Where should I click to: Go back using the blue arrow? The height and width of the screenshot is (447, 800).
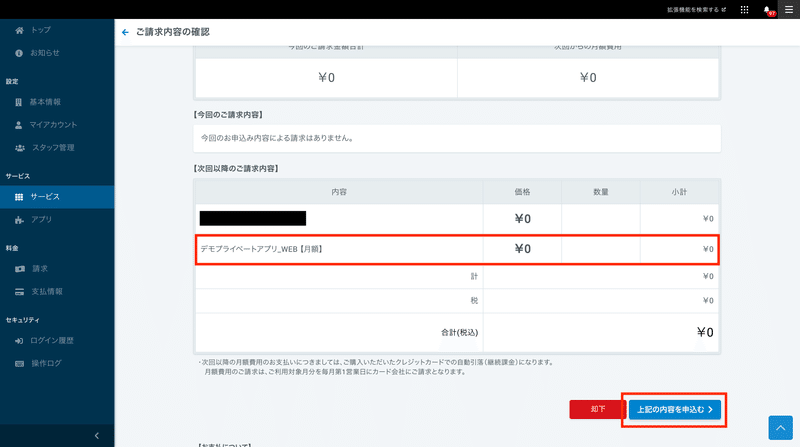coord(125,32)
